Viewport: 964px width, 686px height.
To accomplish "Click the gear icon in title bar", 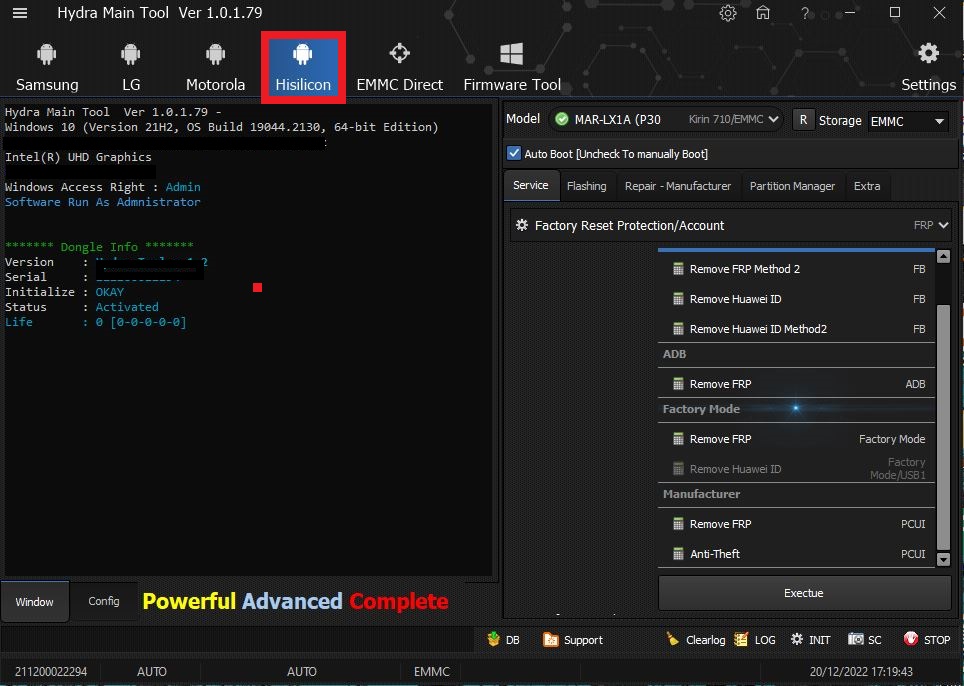I will click(x=728, y=13).
